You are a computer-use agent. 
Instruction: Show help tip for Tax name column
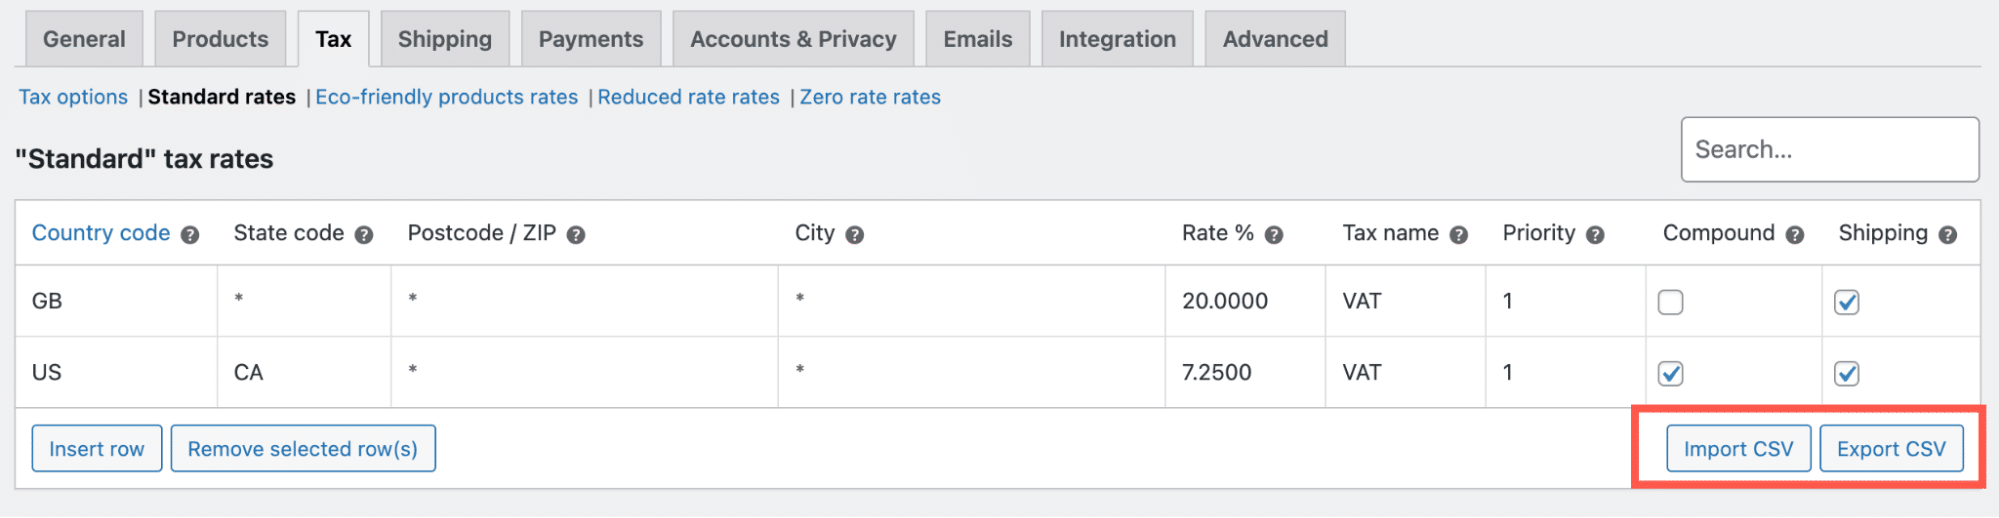click(1459, 235)
